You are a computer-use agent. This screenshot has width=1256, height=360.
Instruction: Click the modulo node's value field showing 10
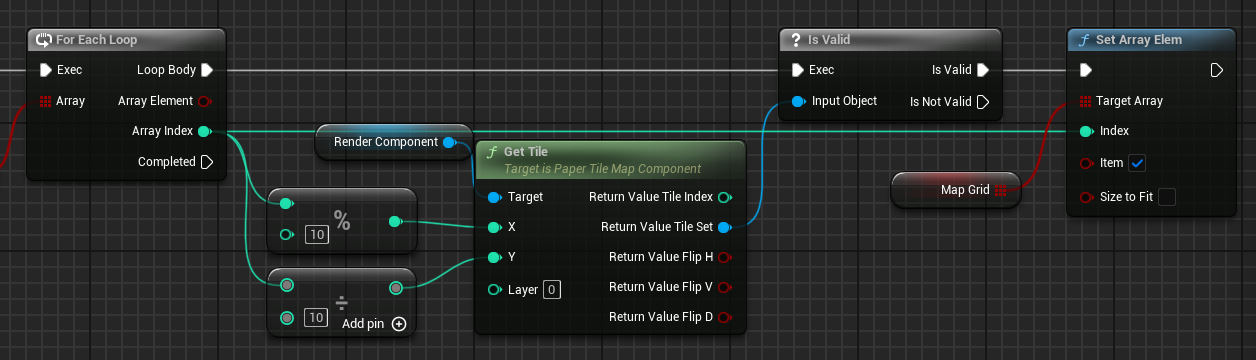point(317,235)
